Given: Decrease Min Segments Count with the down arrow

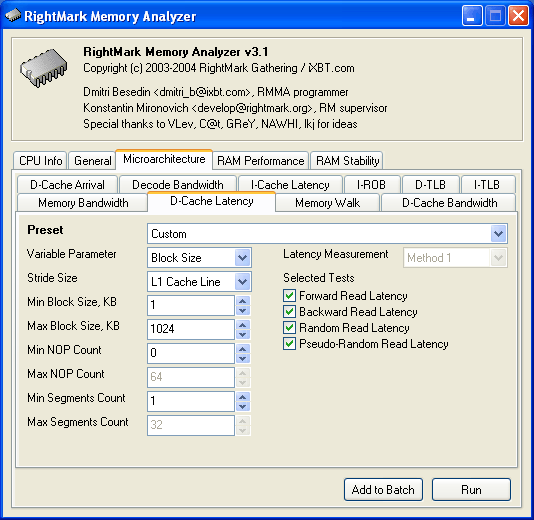Looking at the screenshot, I should [242, 406].
